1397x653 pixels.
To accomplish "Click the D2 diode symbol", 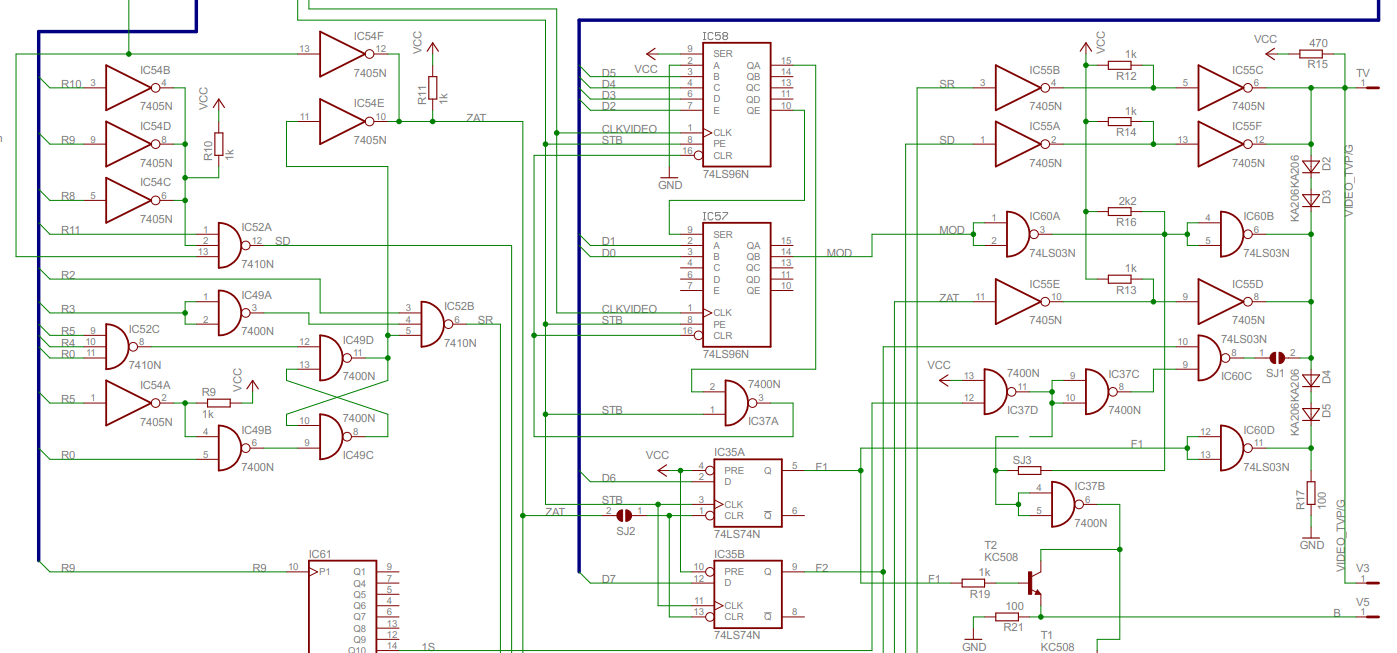I will click(x=1311, y=165).
